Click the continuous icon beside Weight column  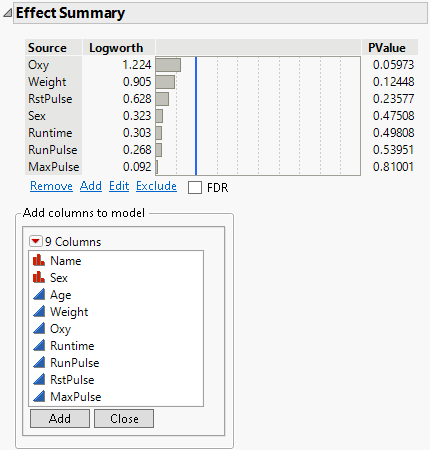(39, 311)
